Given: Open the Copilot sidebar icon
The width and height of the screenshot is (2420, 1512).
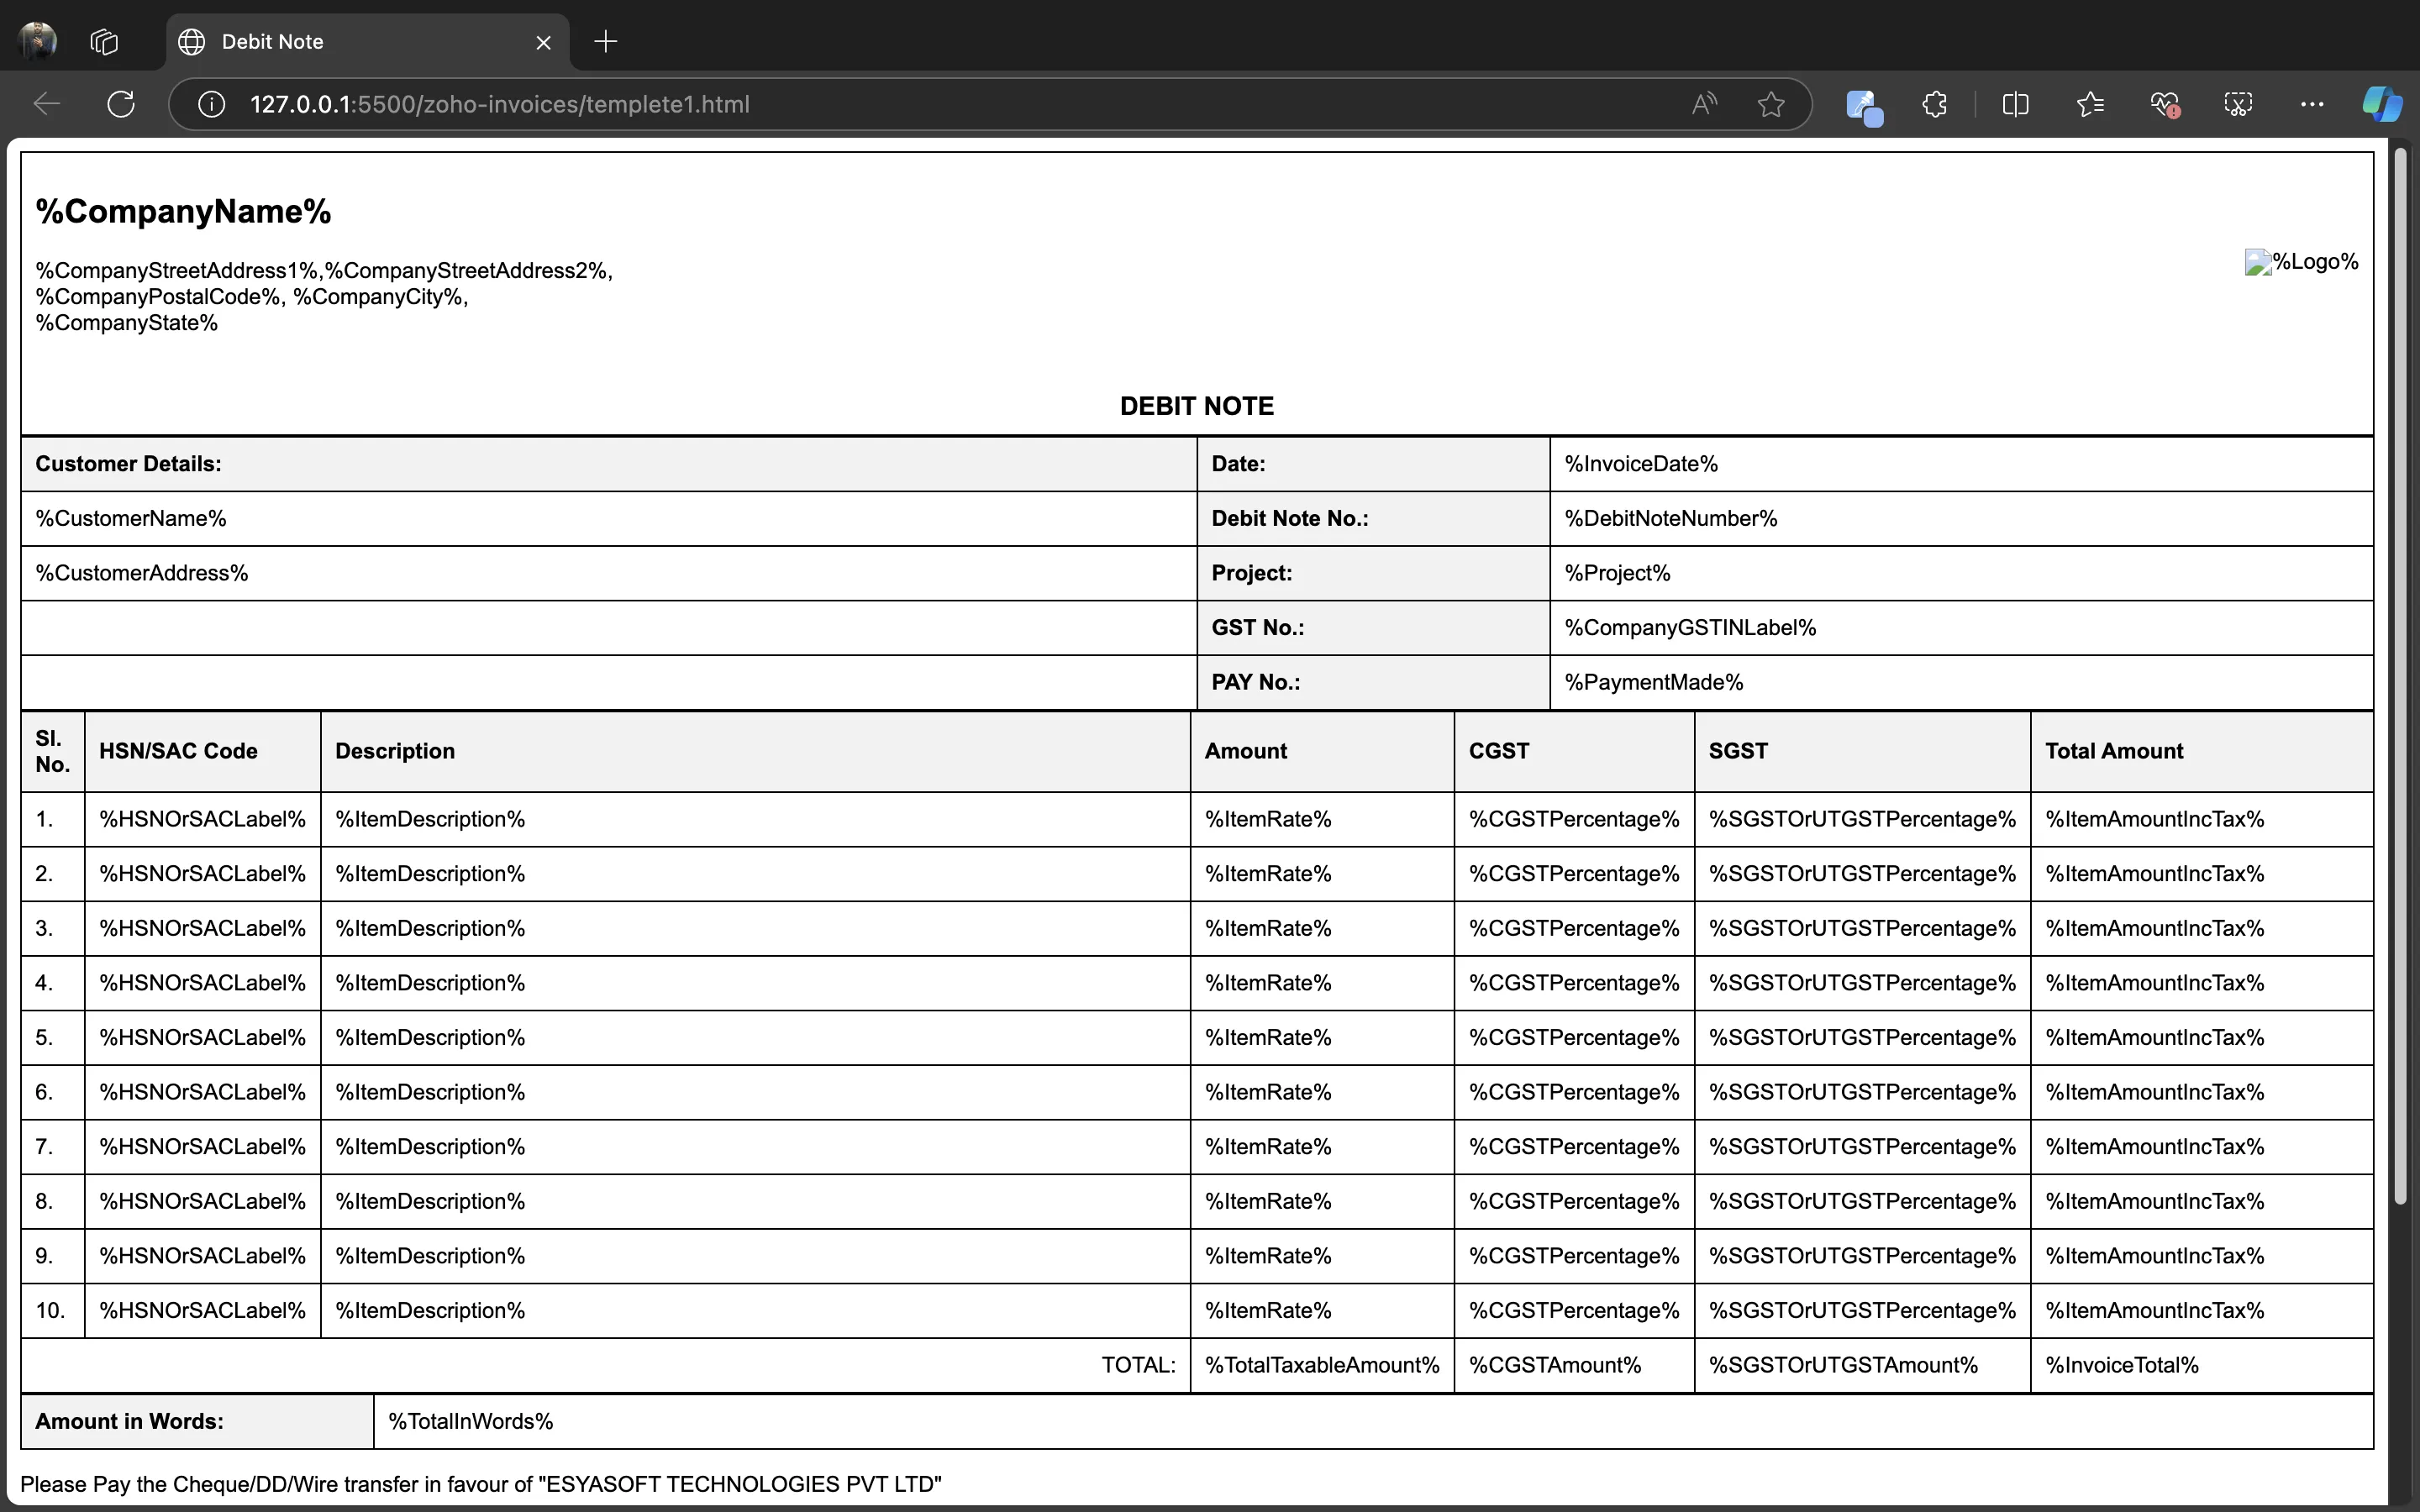Looking at the screenshot, I should (x=2382, y=104).
